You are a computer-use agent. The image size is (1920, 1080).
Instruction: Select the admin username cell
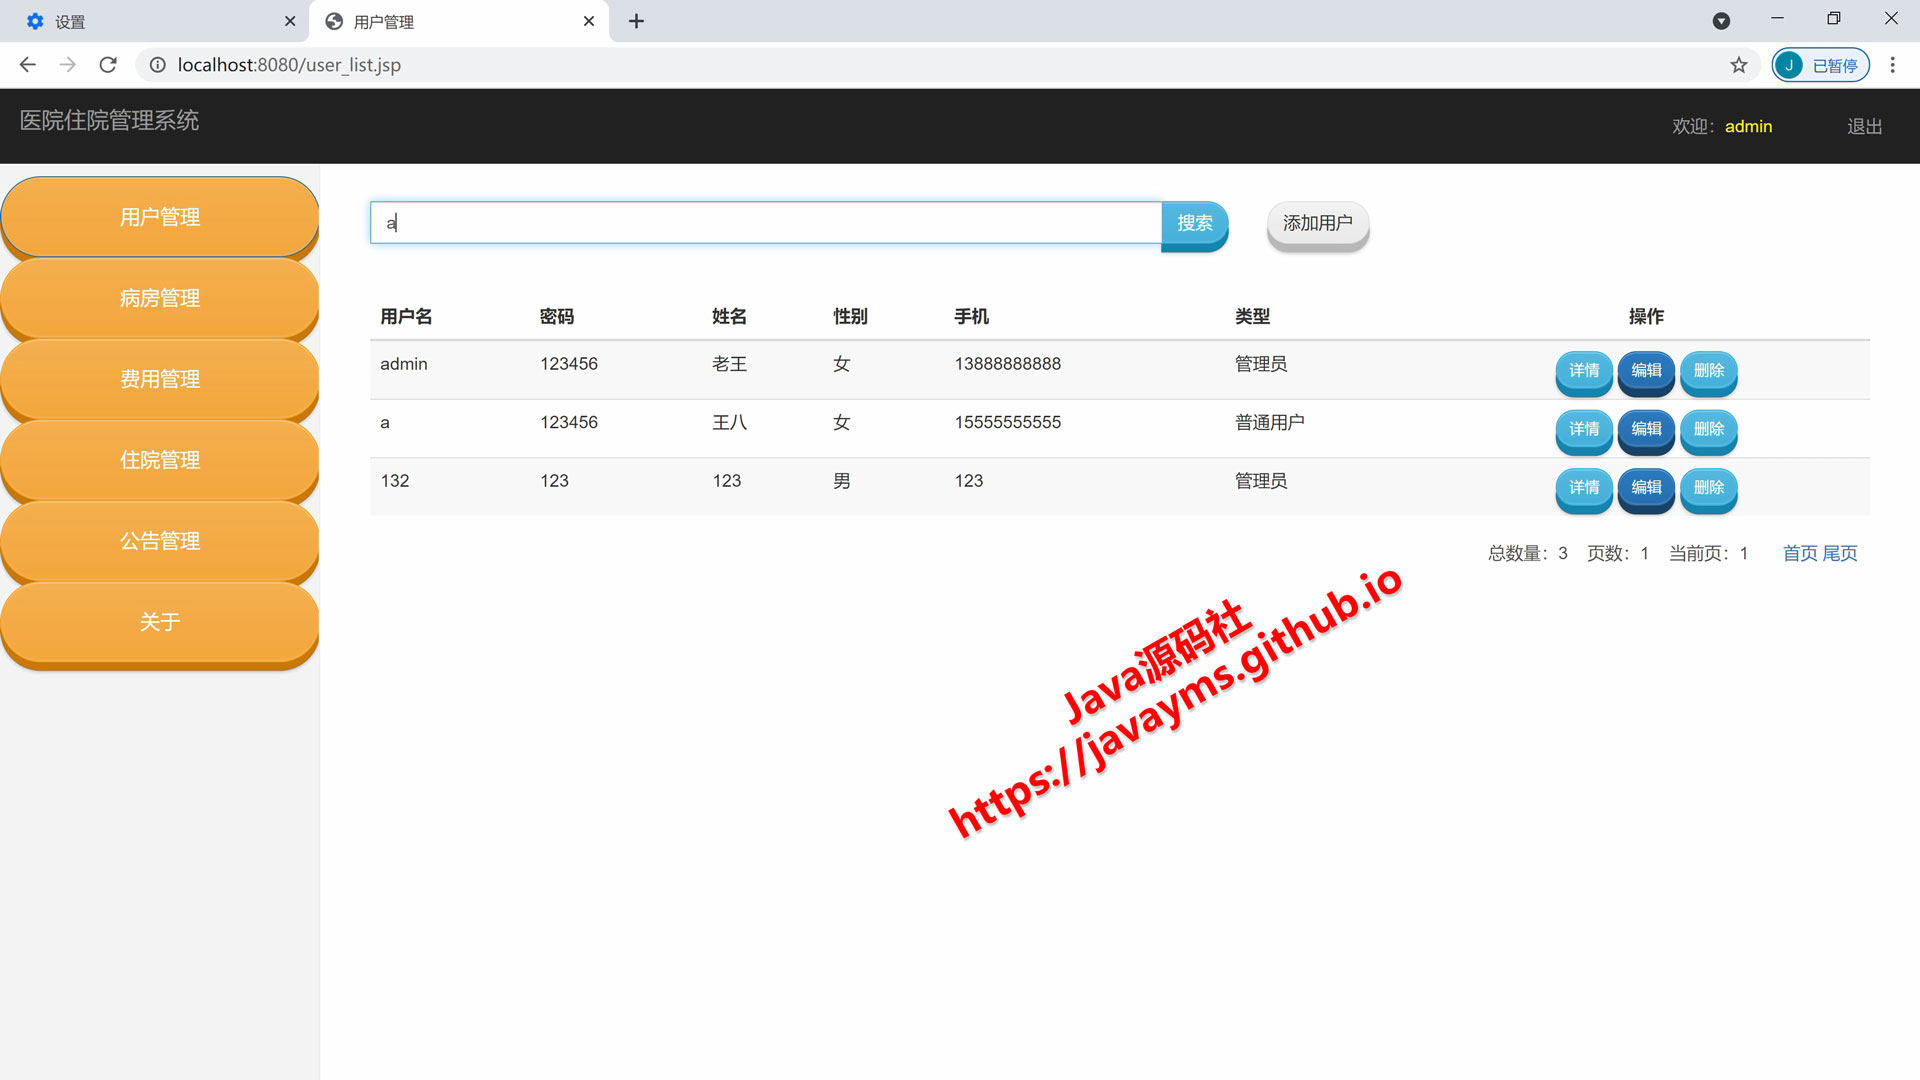(x=403, y=364)
